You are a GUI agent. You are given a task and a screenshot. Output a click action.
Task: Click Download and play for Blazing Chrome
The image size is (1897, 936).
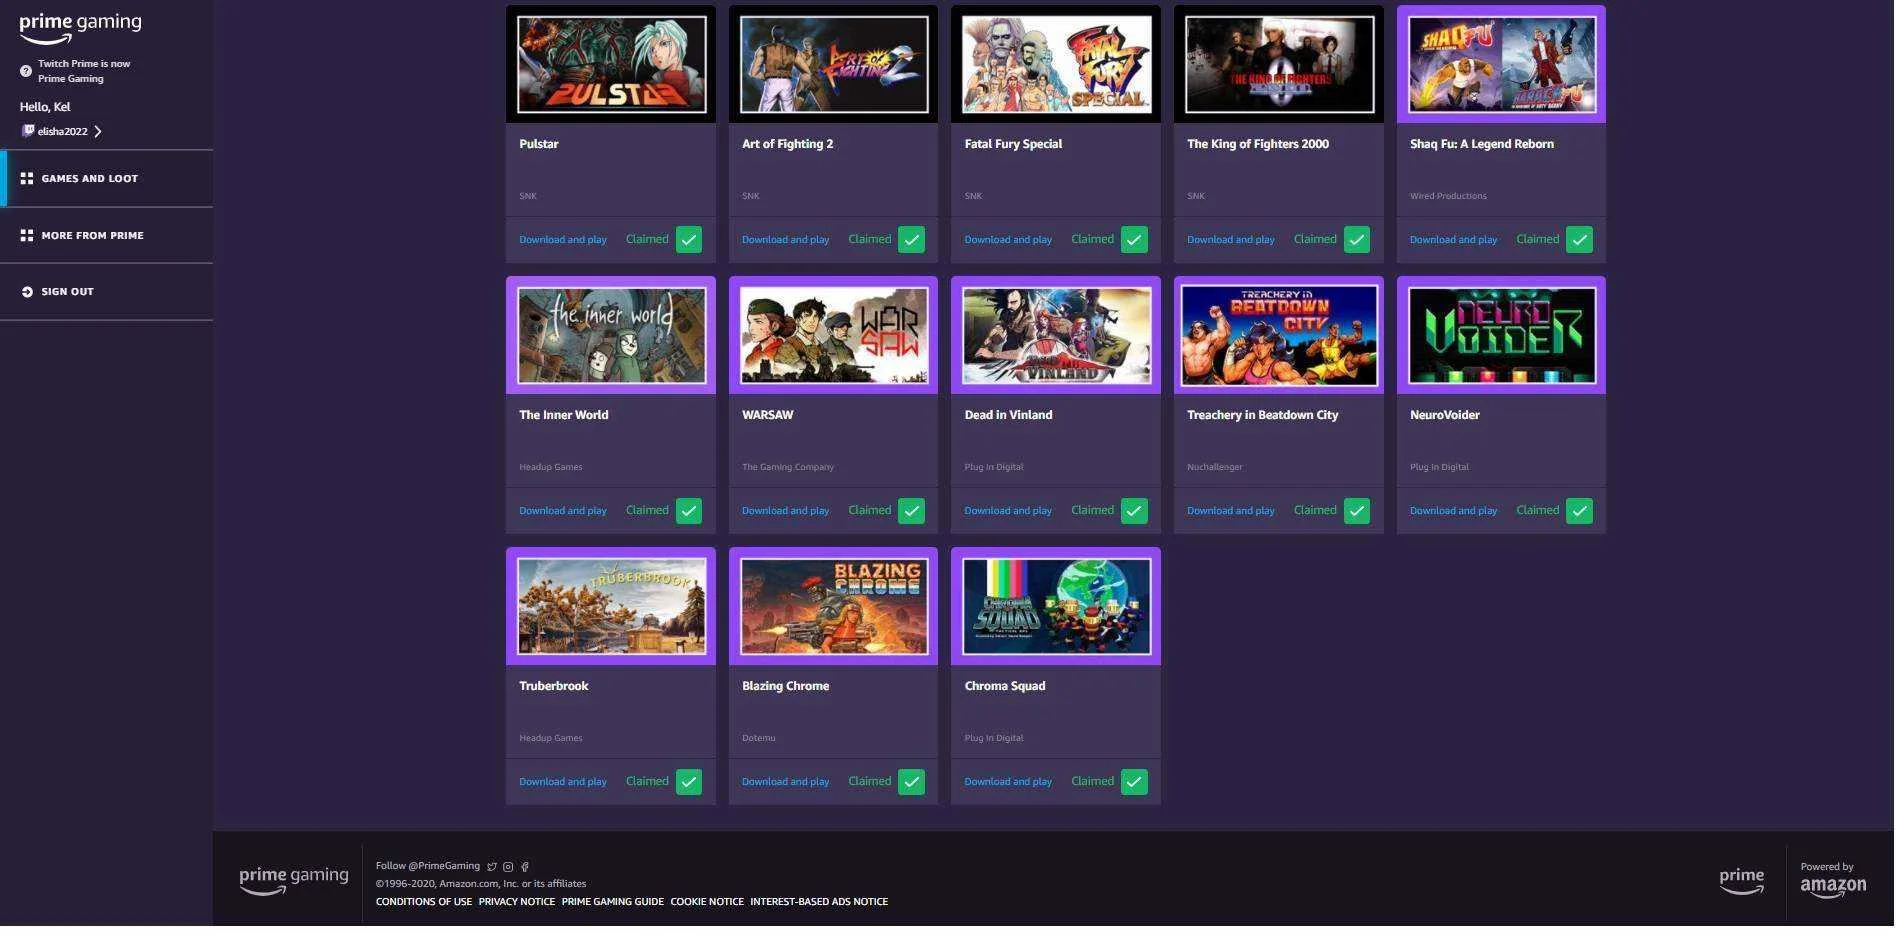point(786,782)
